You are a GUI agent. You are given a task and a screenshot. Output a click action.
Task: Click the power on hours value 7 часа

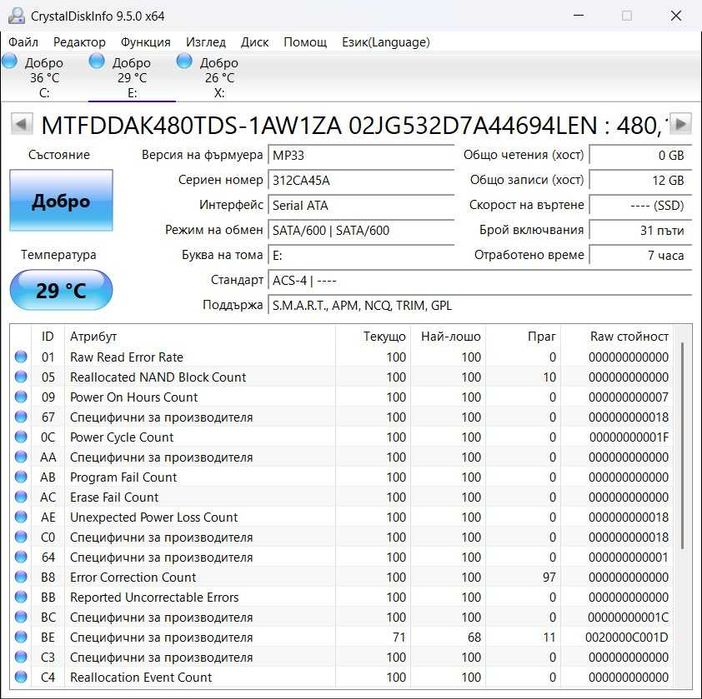[x=641, y=256]
